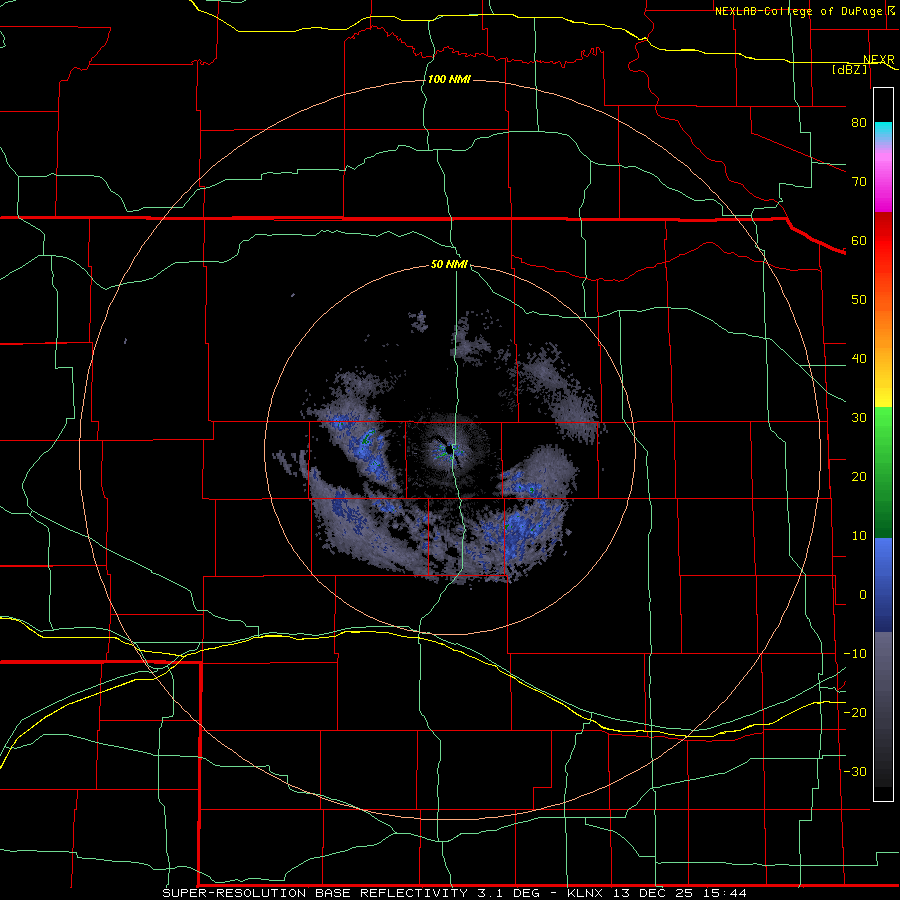Click the -30 dBZ scale value
900x900 pixels.
pos(855,772)
